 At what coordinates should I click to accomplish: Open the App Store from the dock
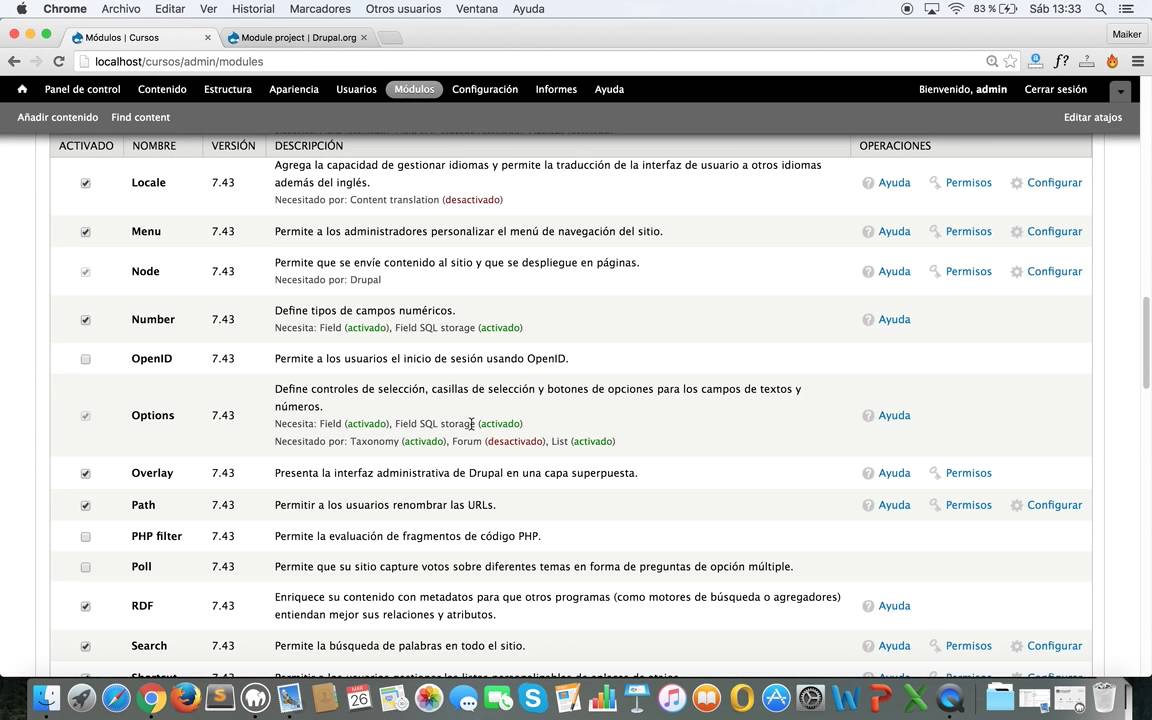[x=777, y=698]
